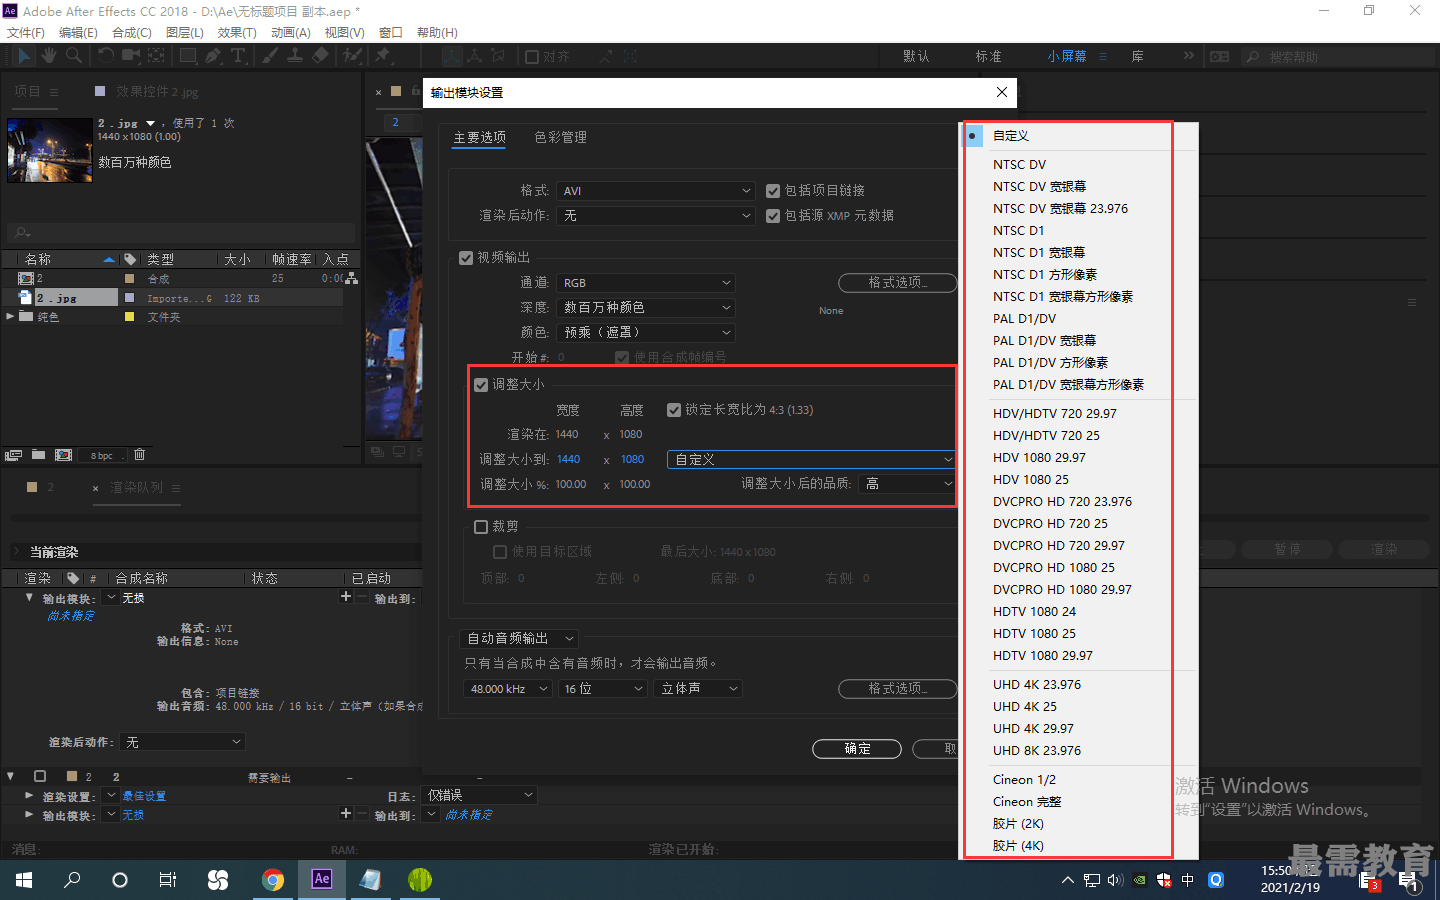Open the 立体声 channels dropdown
1440x900 pixels.
tap(698, 689)
